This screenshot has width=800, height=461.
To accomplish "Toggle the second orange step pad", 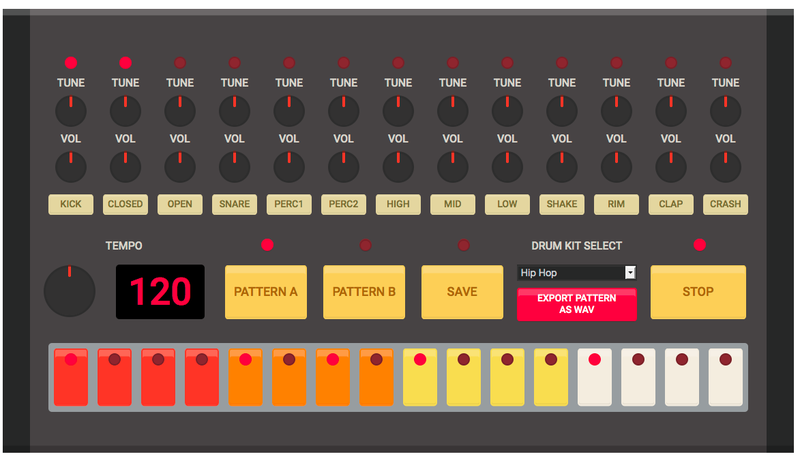I will click(x=289, y=377).
